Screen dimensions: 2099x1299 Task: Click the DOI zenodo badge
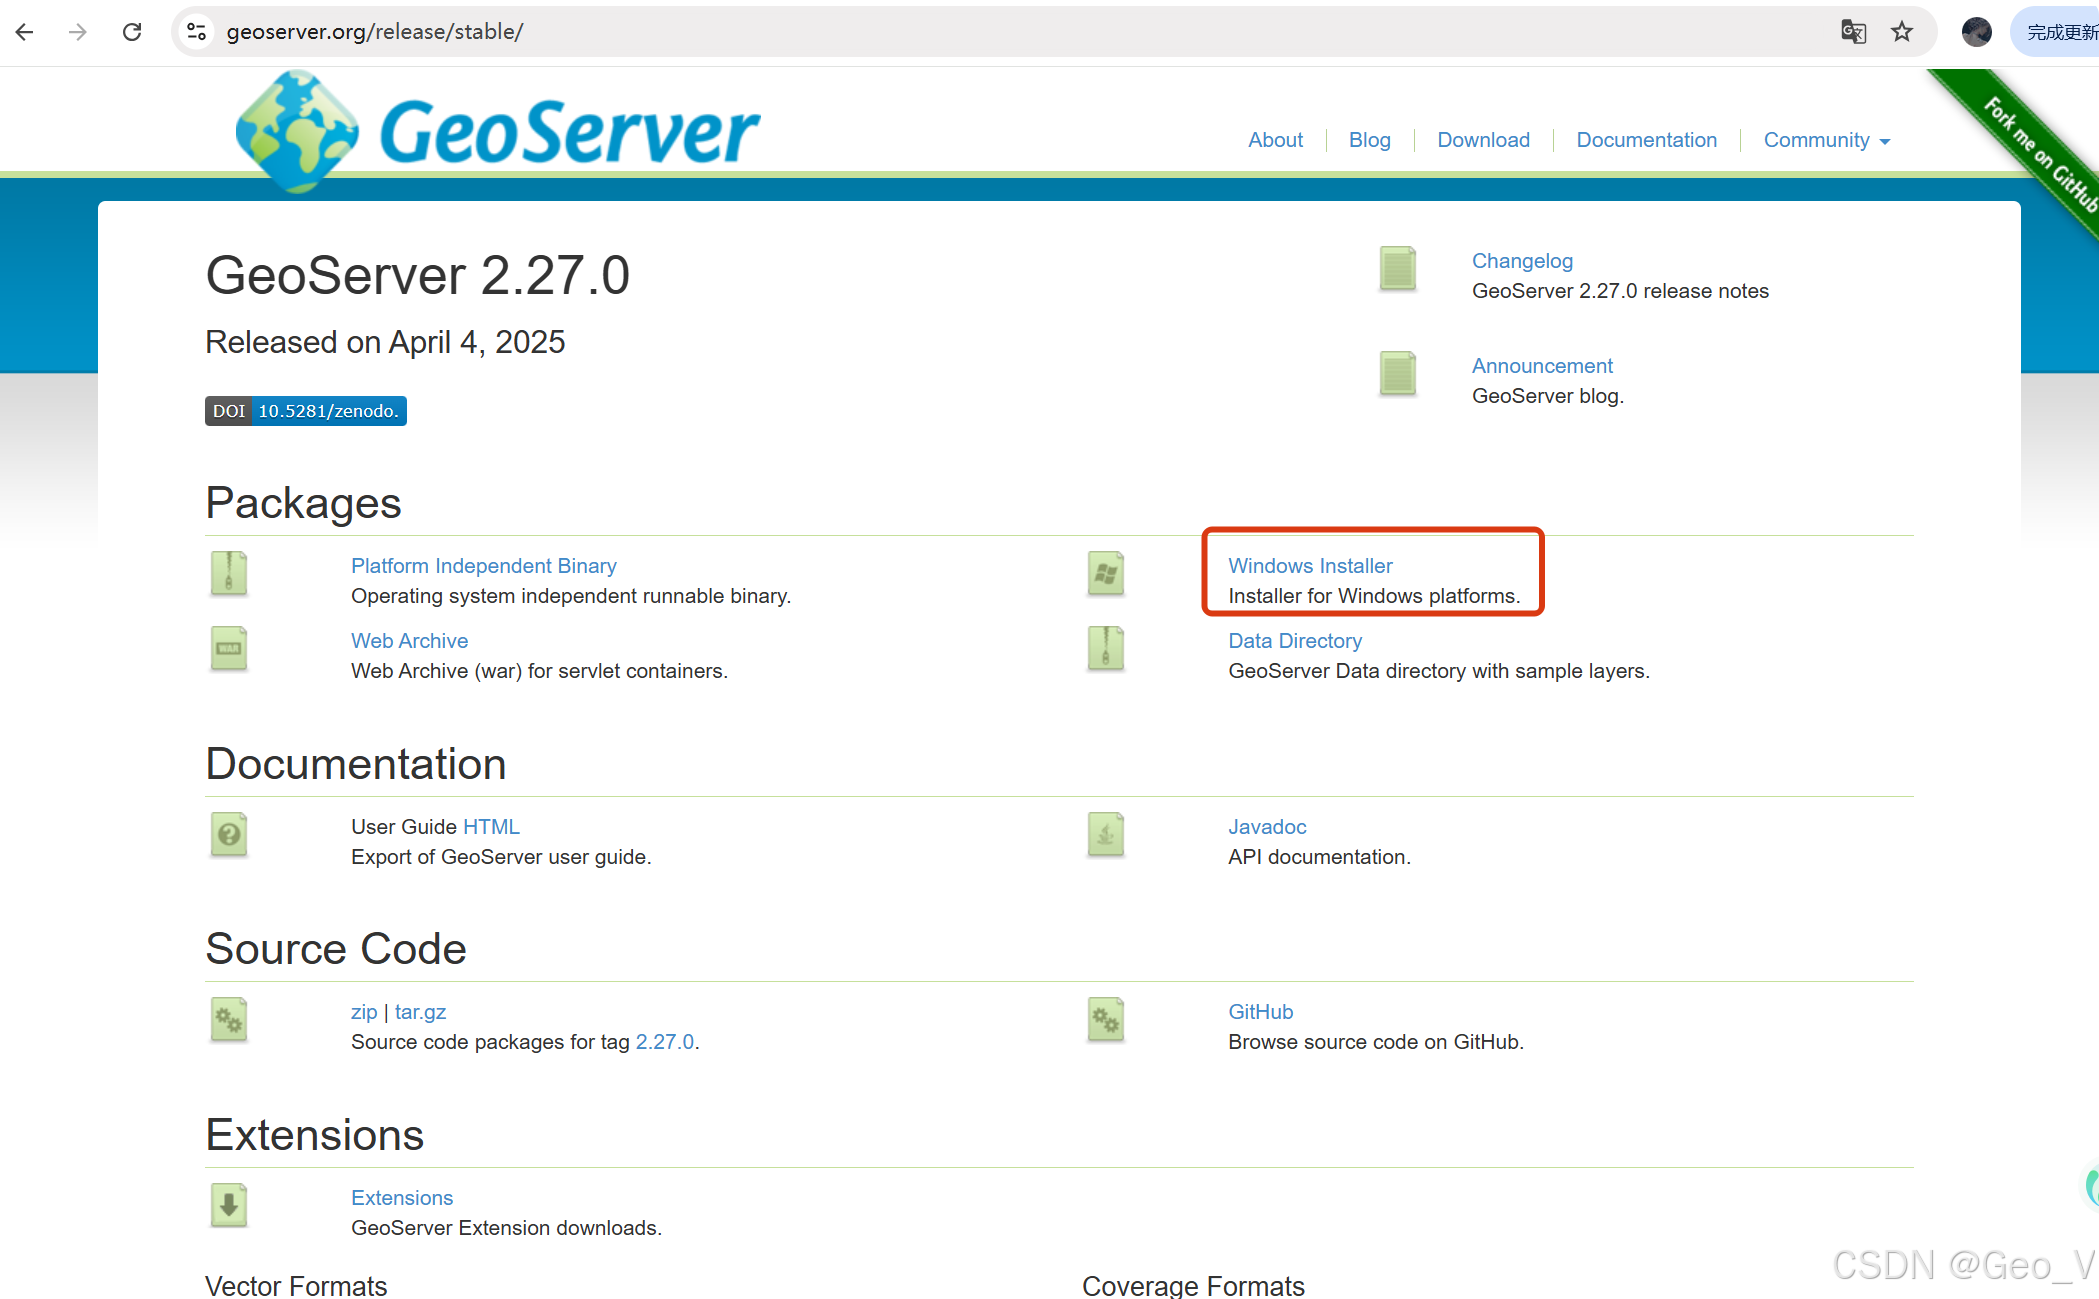(x=306, y=411)
